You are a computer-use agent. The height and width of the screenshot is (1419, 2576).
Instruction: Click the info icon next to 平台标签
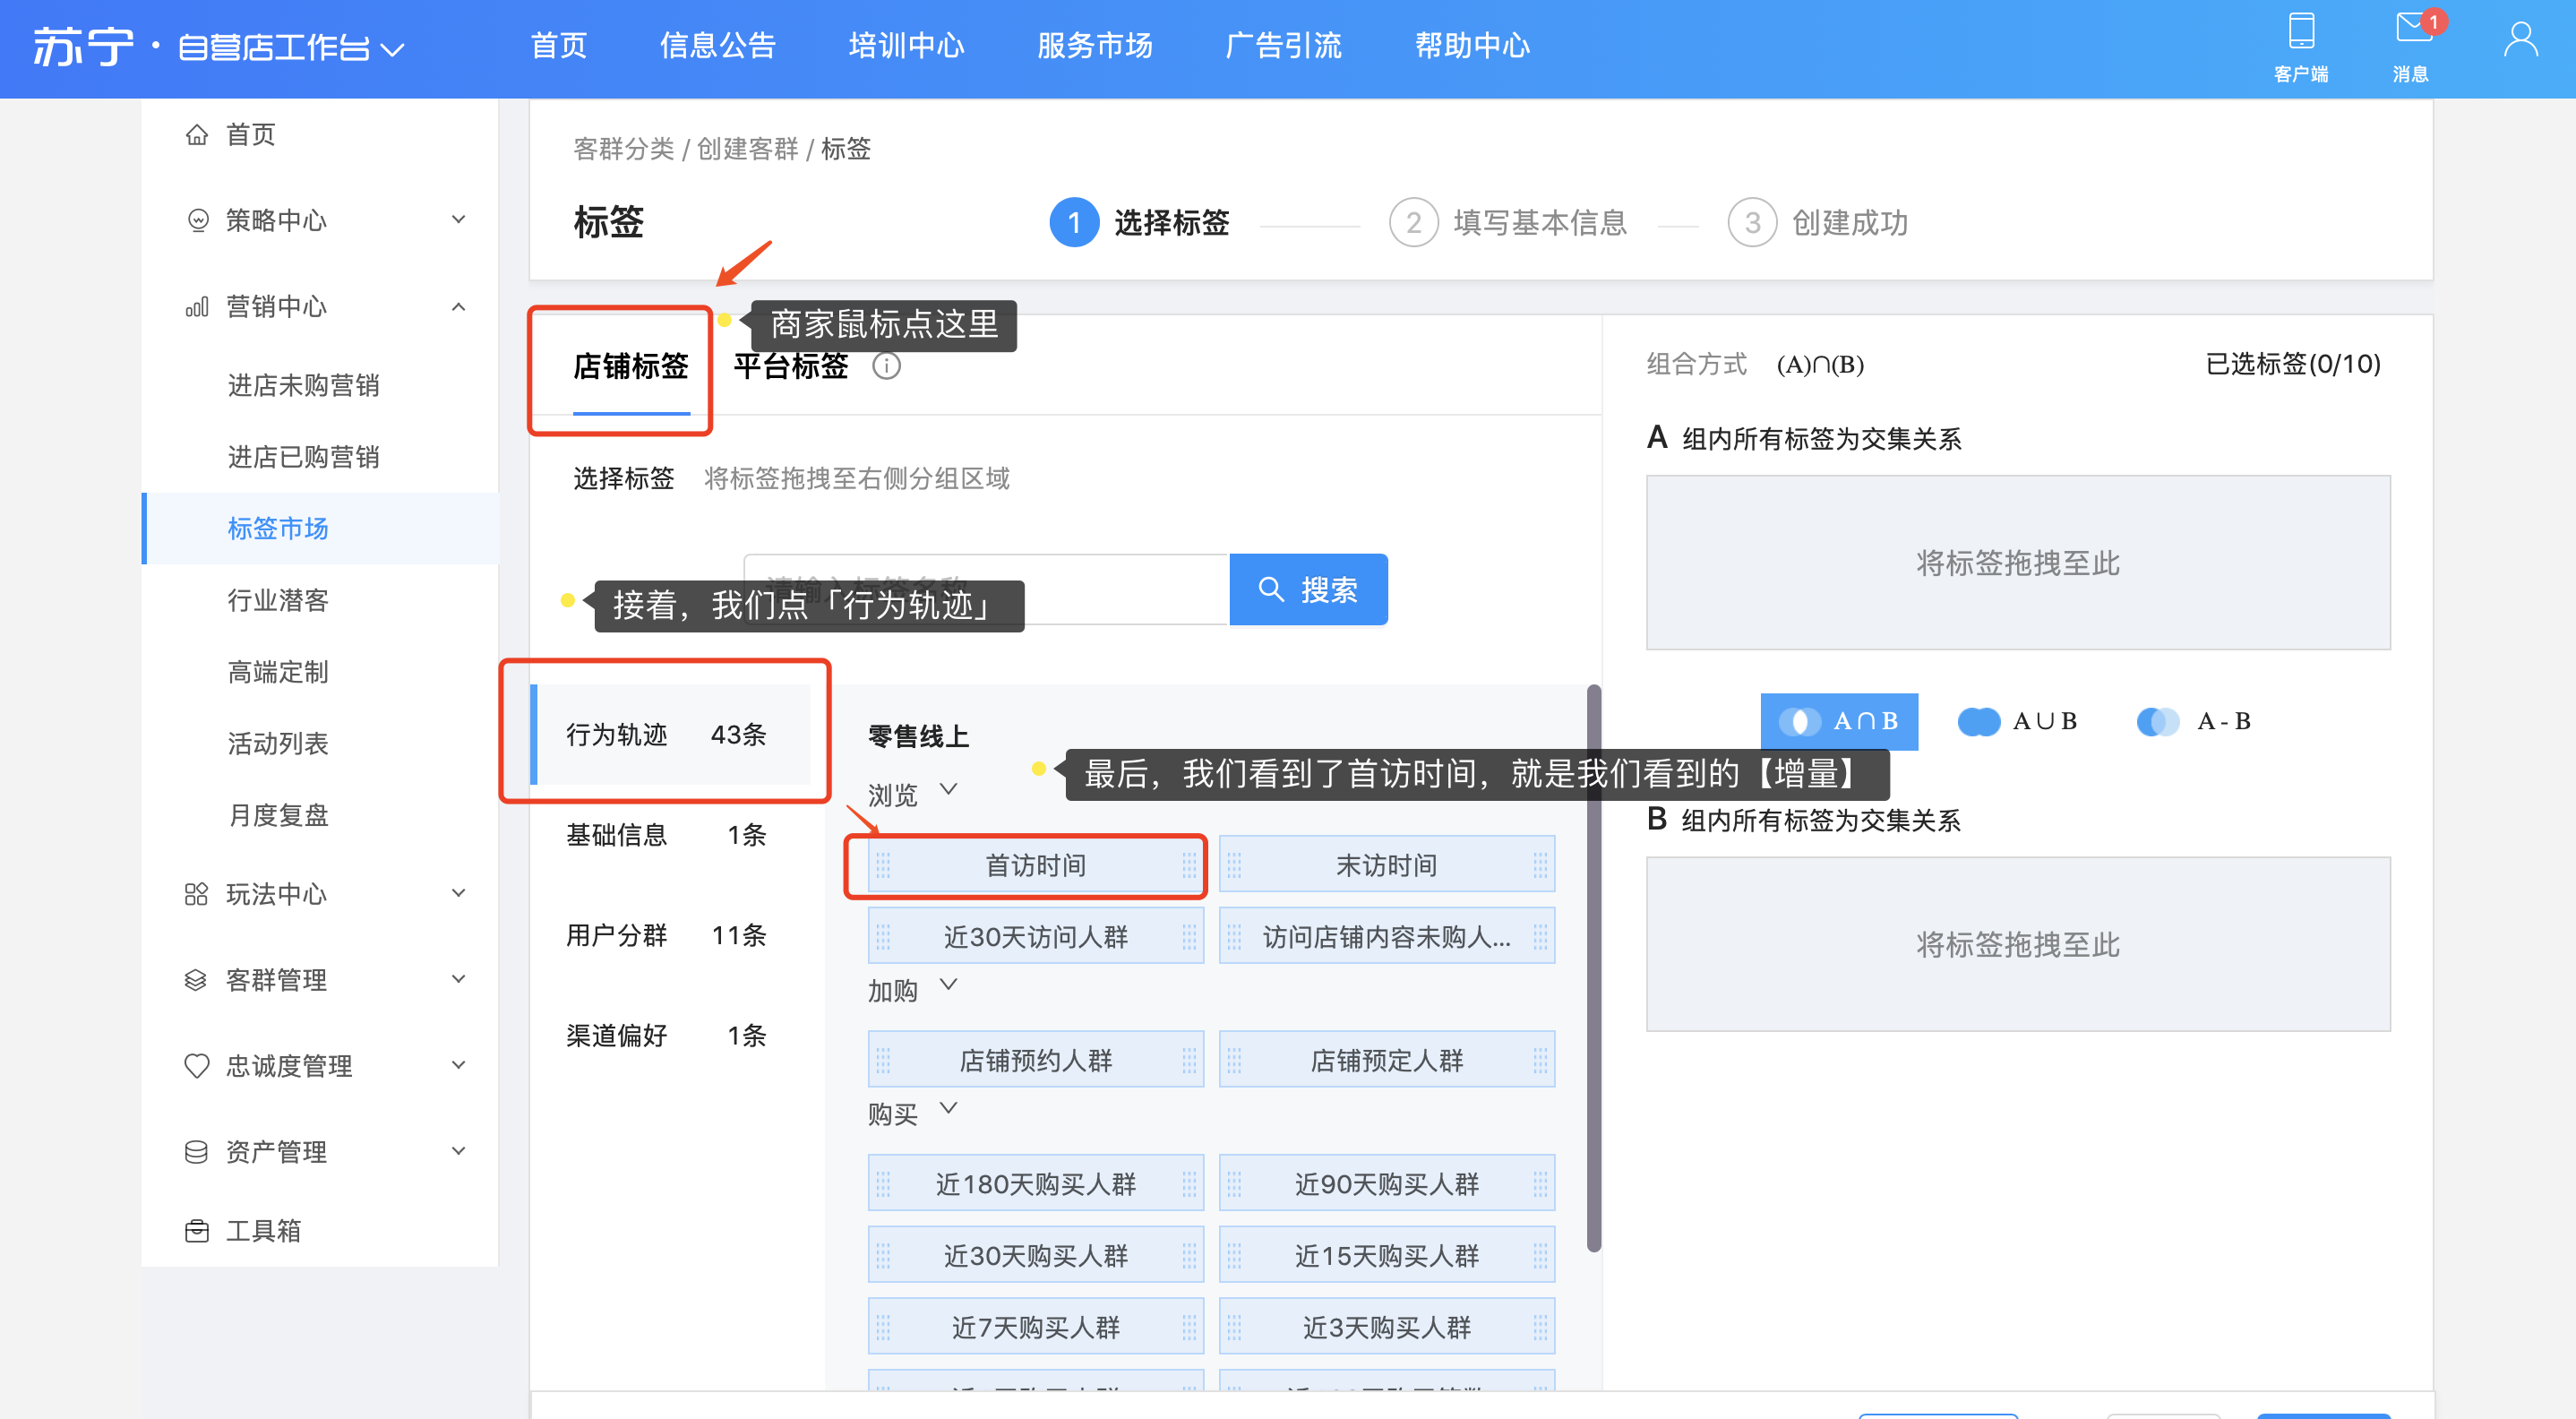886,366
